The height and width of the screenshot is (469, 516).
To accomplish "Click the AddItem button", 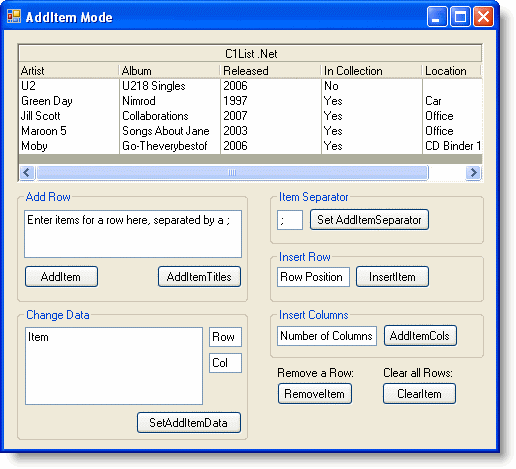I will coord(61,277).
